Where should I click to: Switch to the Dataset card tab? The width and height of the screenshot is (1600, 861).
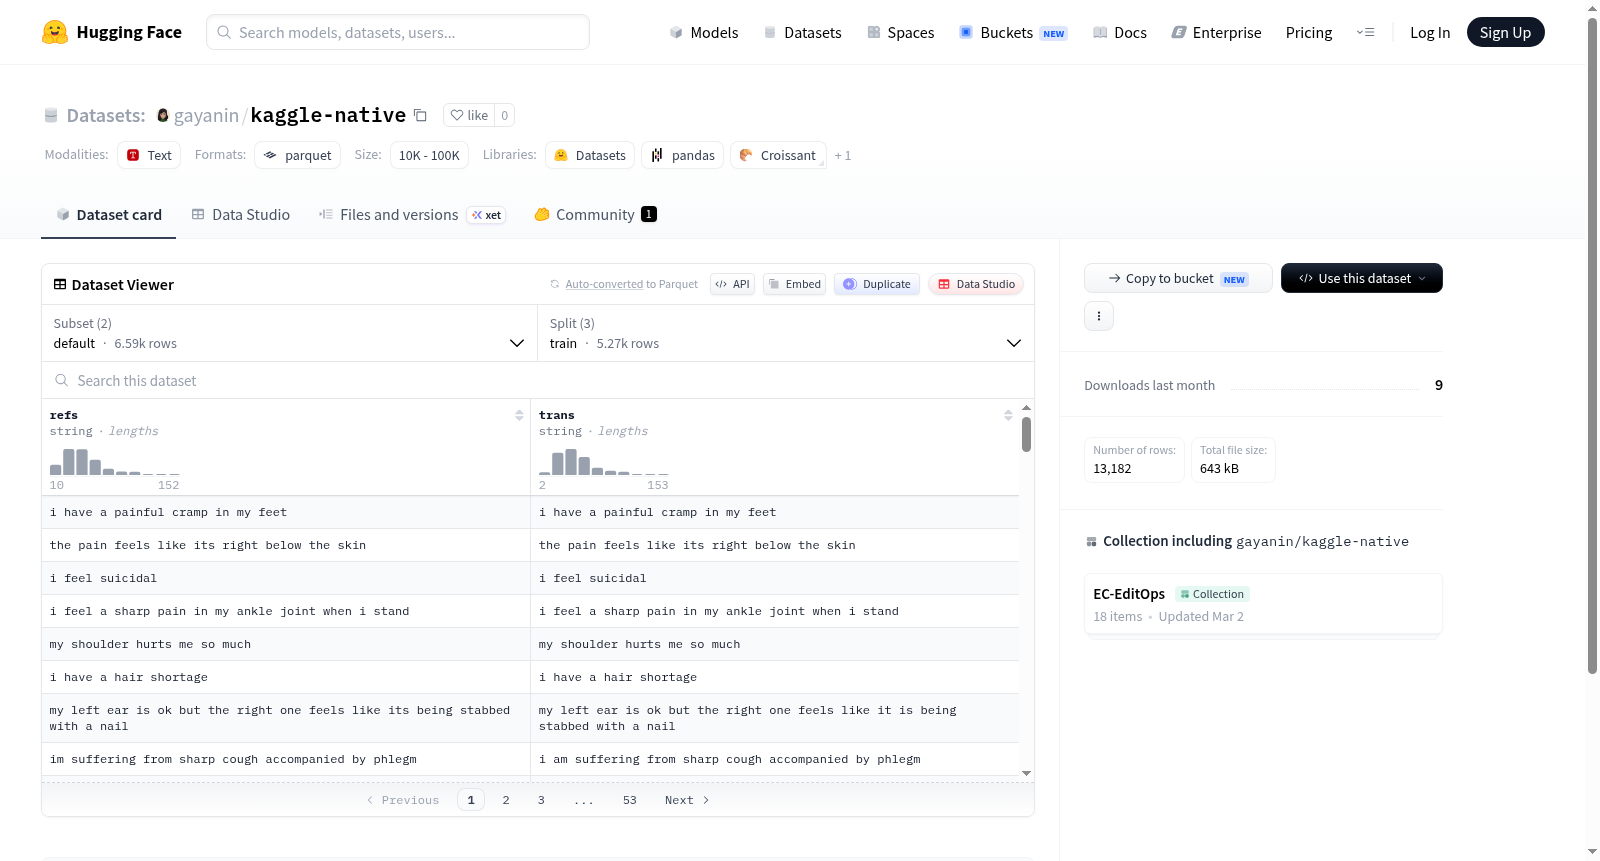click(108, 214)
